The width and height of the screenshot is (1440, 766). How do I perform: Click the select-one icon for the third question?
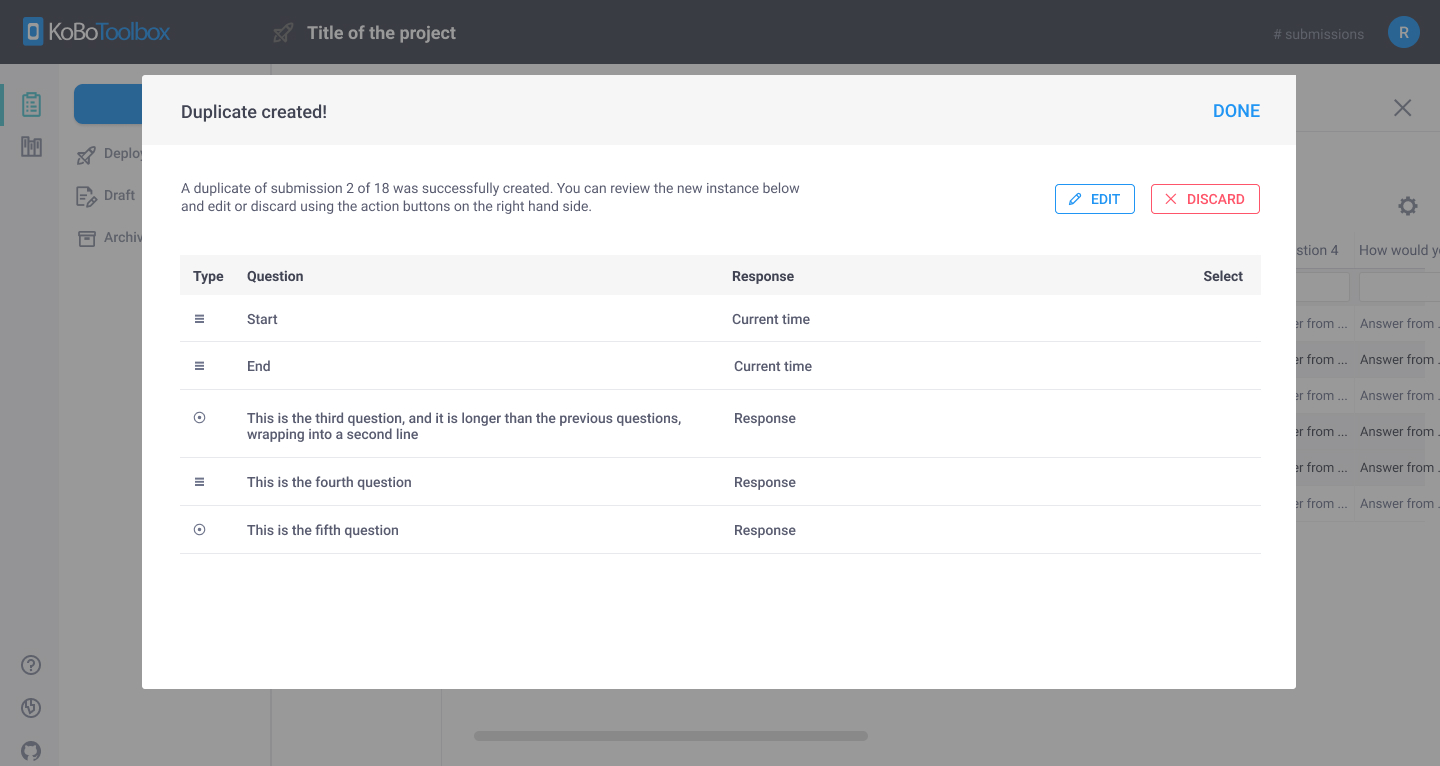199,417
